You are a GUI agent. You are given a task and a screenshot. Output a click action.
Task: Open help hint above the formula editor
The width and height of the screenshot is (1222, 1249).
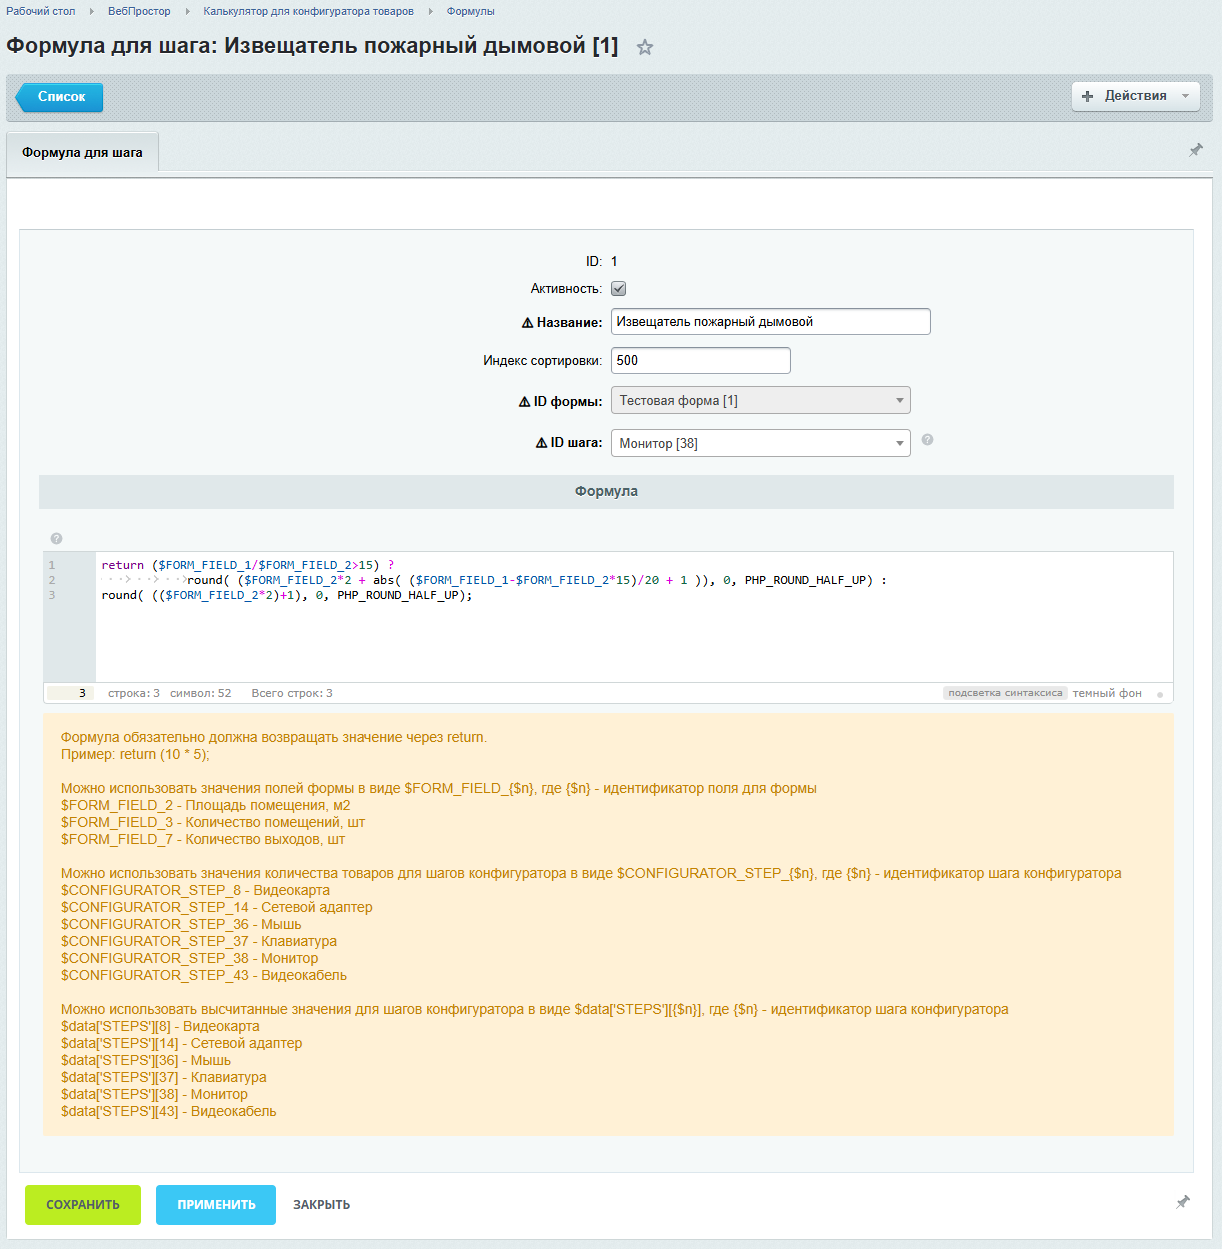pos(56,538)
